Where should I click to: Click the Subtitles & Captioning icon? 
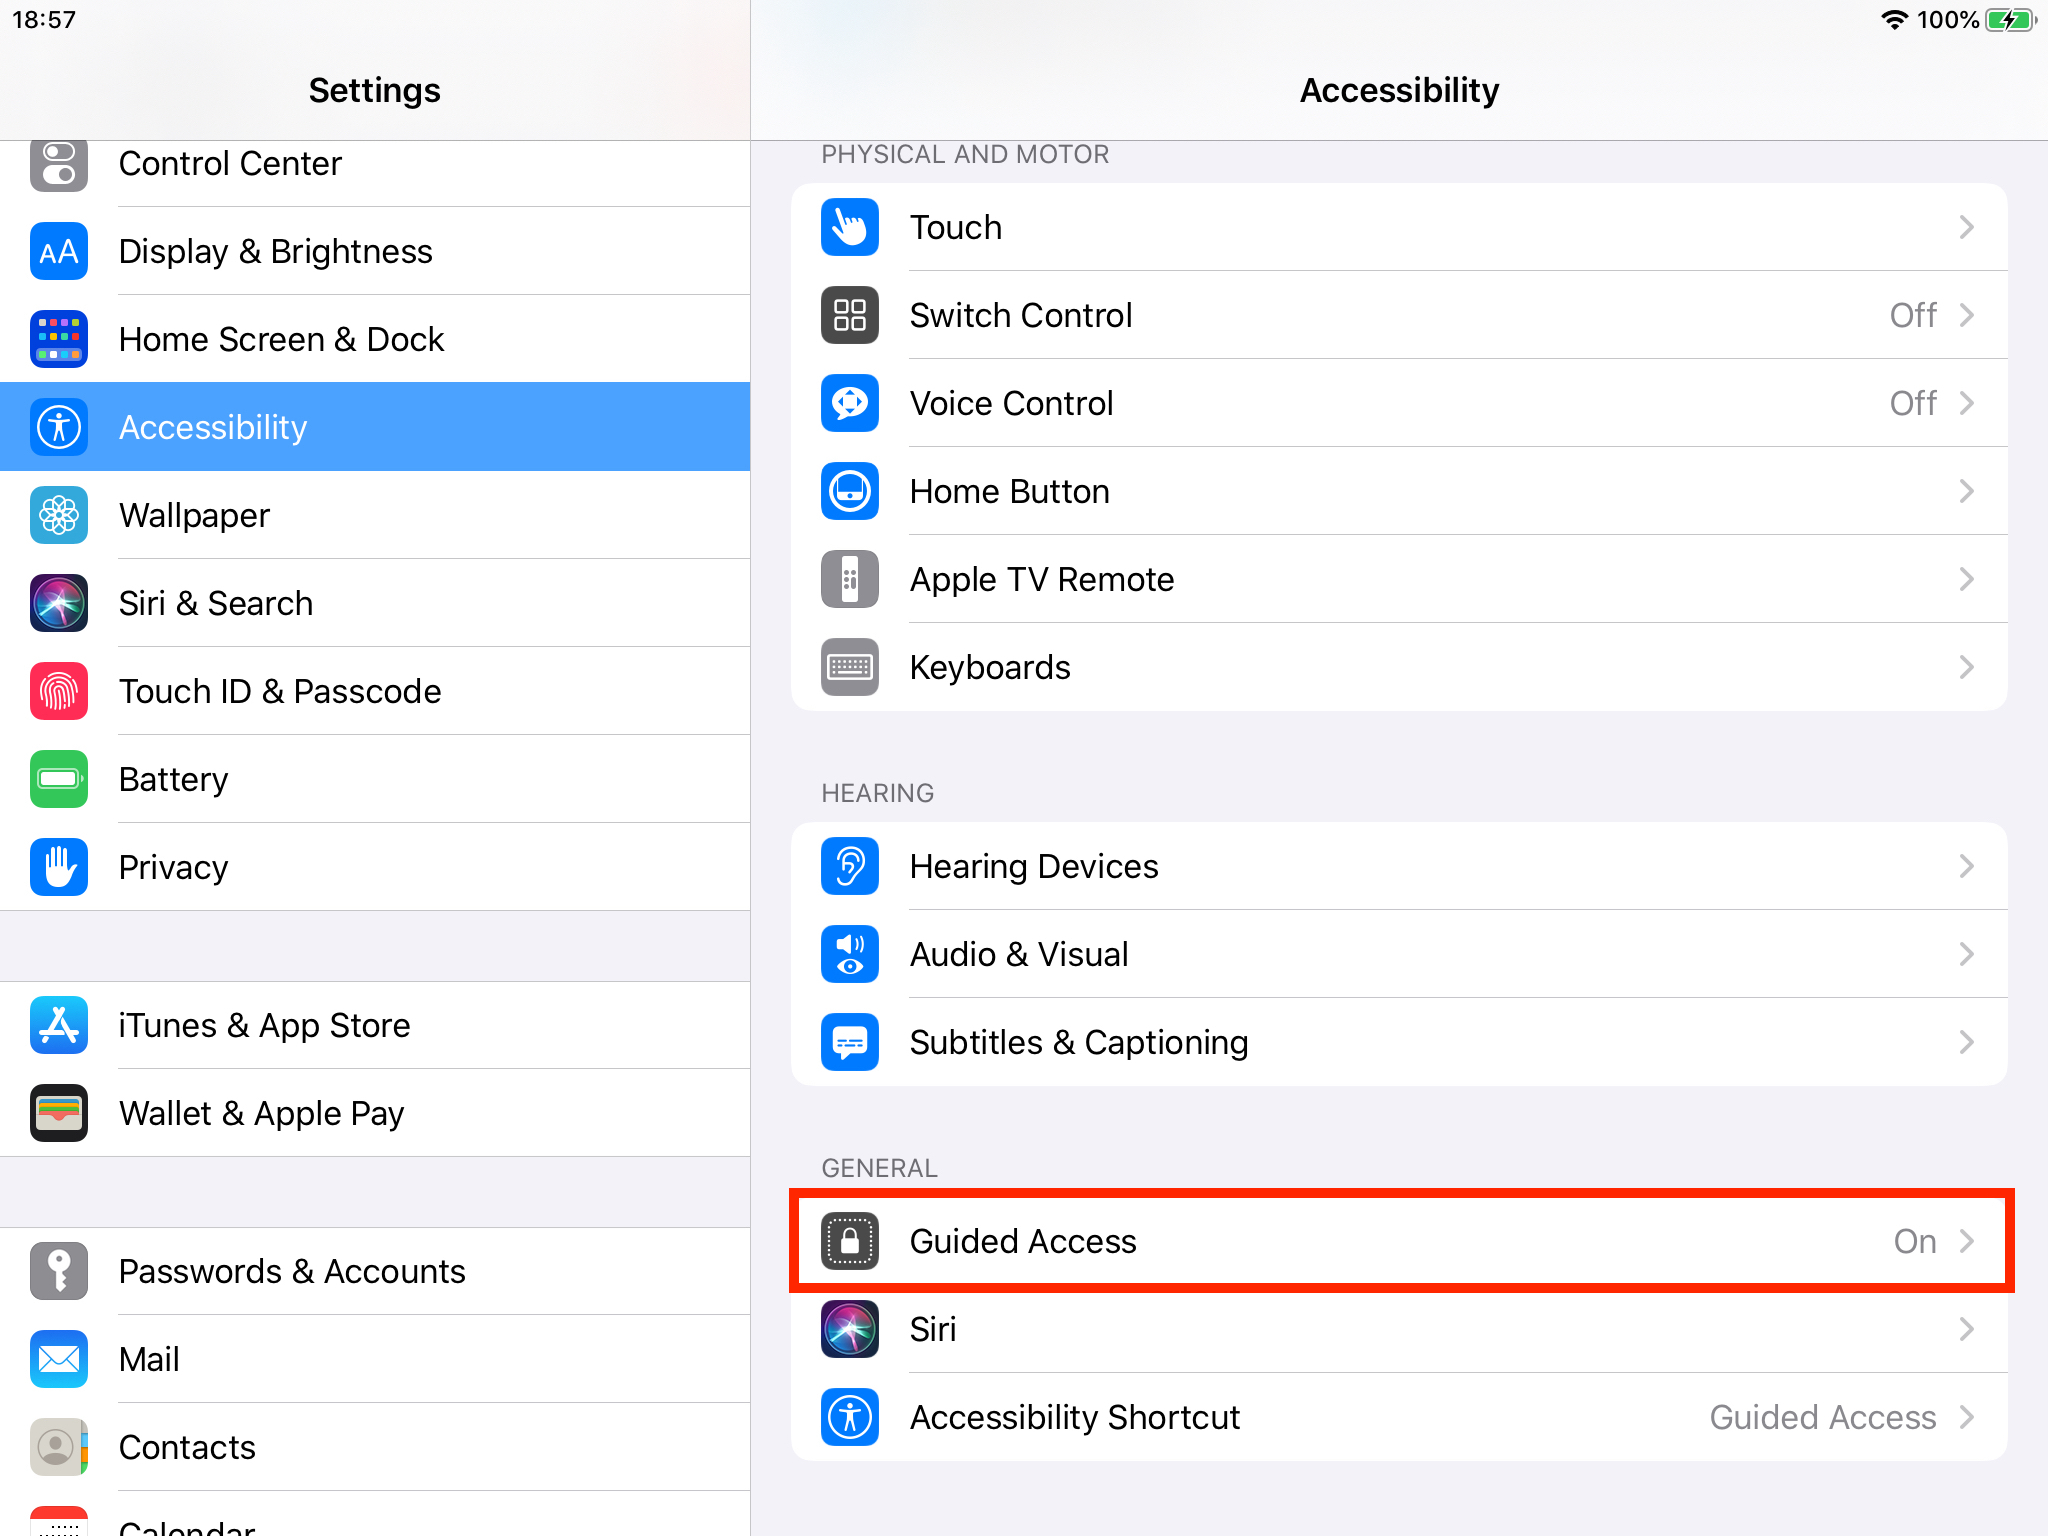pos(849,1042)
